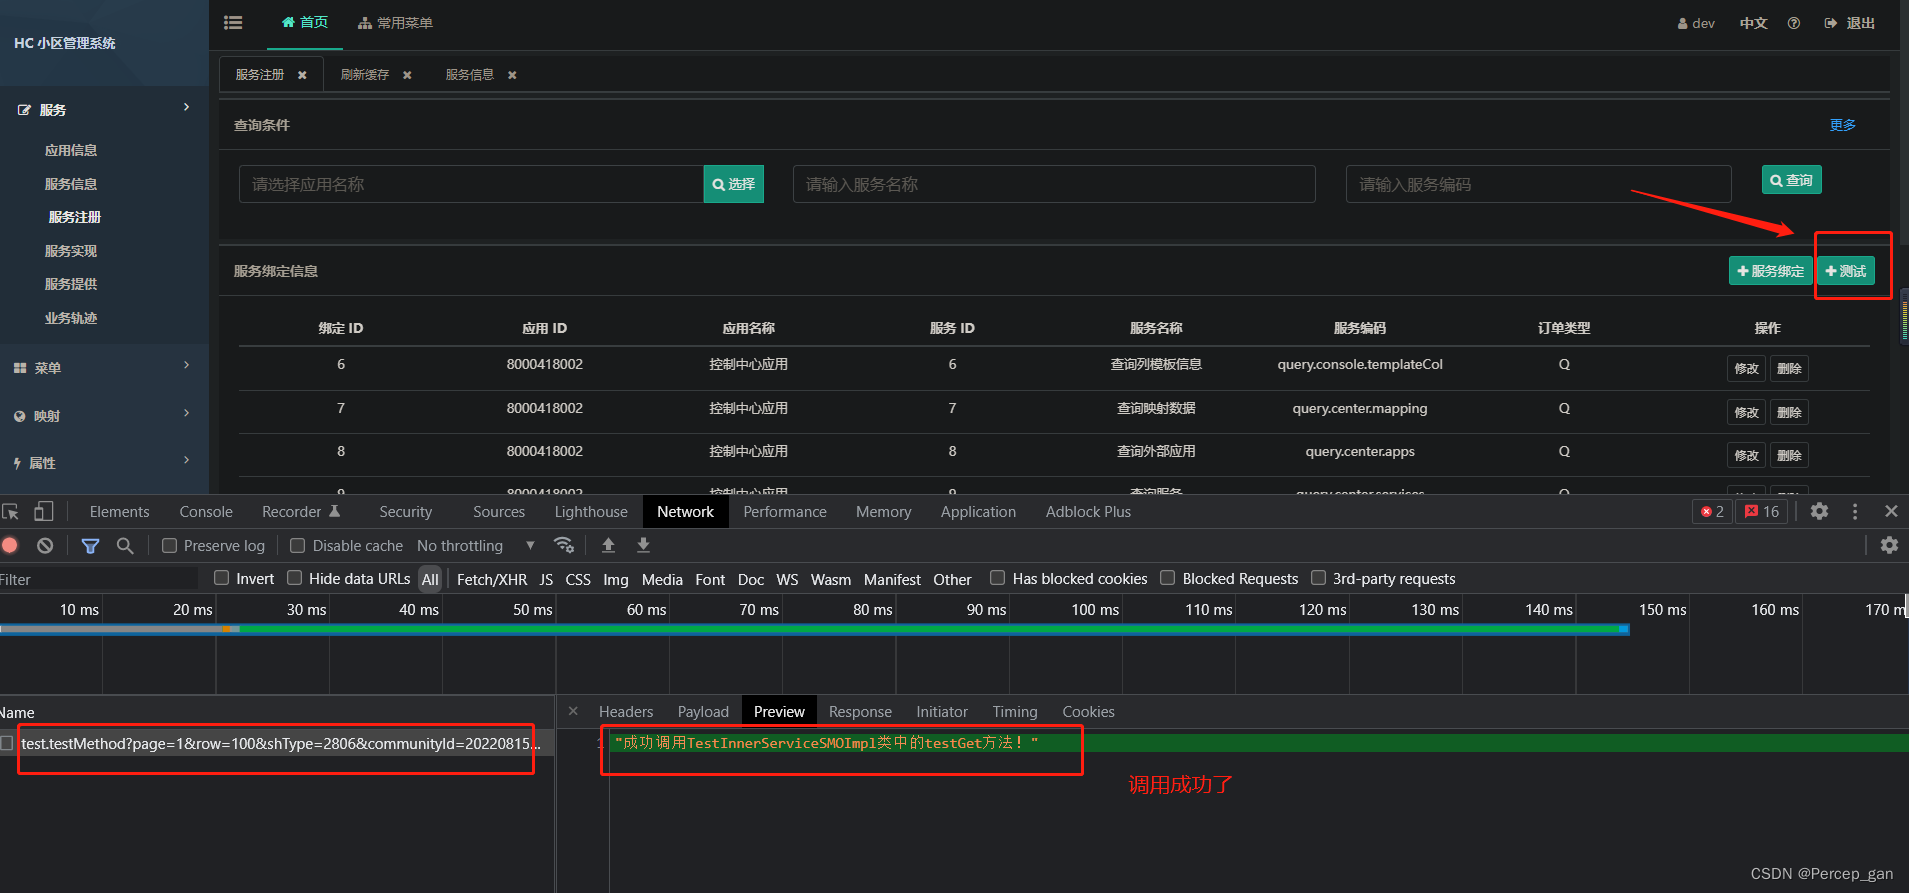Close the request details pane
This screenshot has height=893, width=1909.
(x=573, y=711)
